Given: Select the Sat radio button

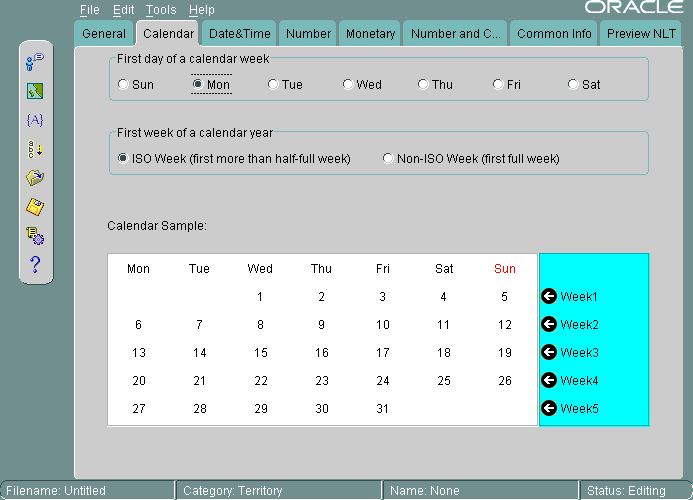Looking at the screenshot, I should 573,85.
